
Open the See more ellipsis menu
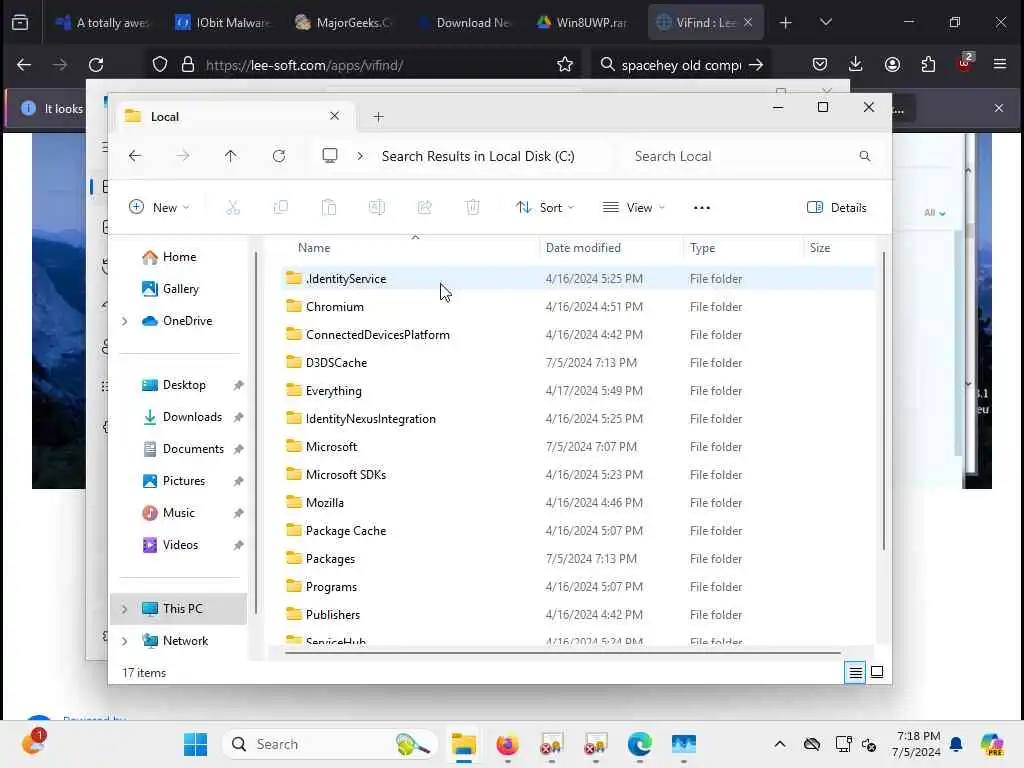pyautogui.click(x=702, y=208)
